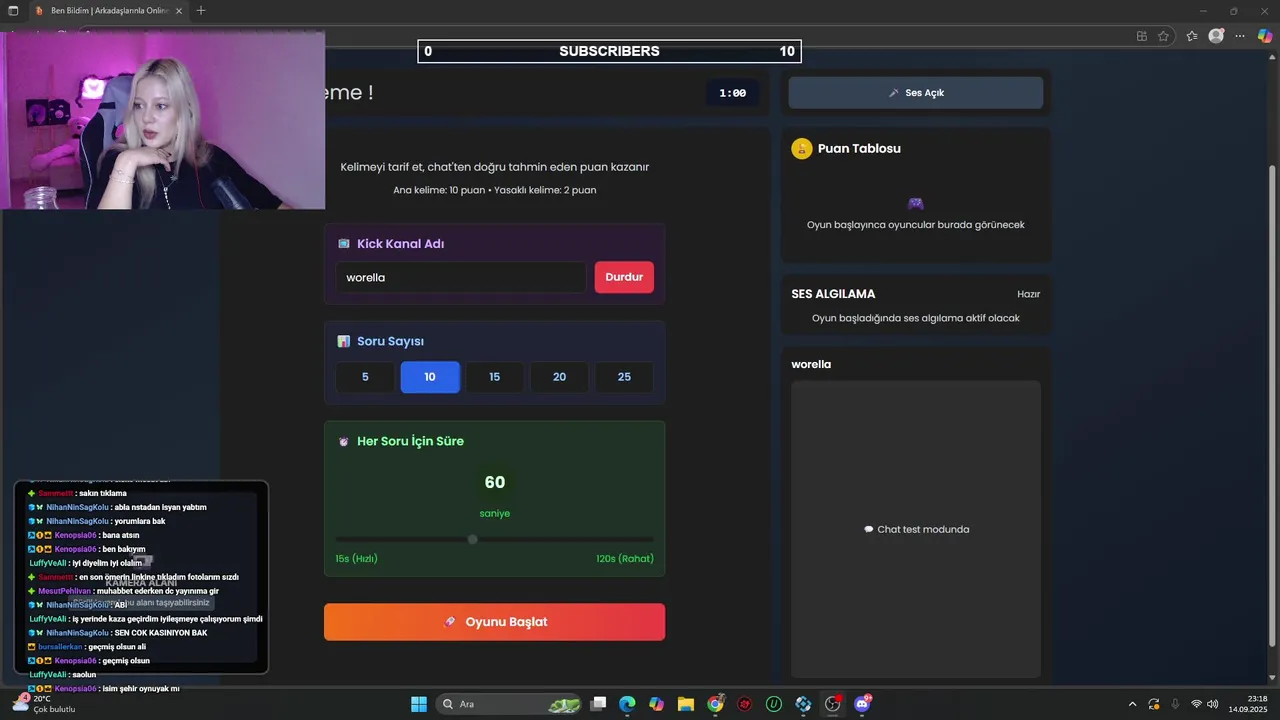Click chat message 'SEN COK KASINIYON BAK'

[x=161, y=633]
